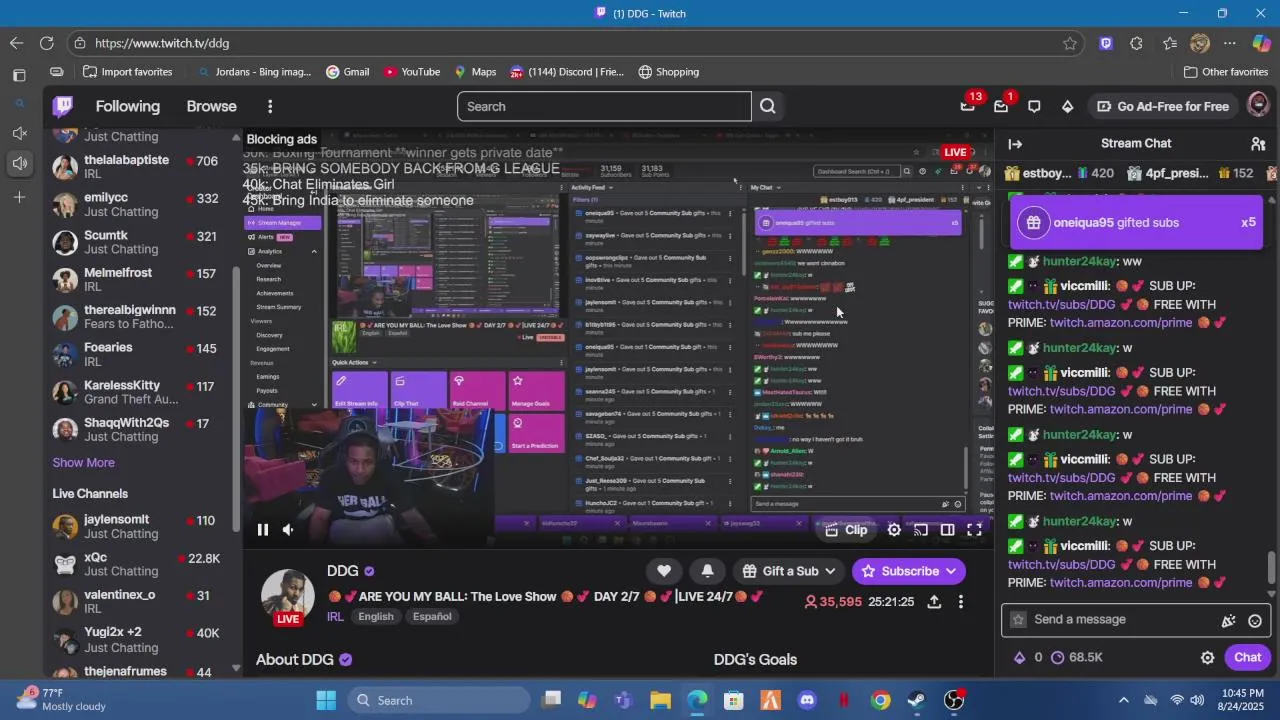Pause the DDG stream

pyautogui.click(x=263, y=530)
